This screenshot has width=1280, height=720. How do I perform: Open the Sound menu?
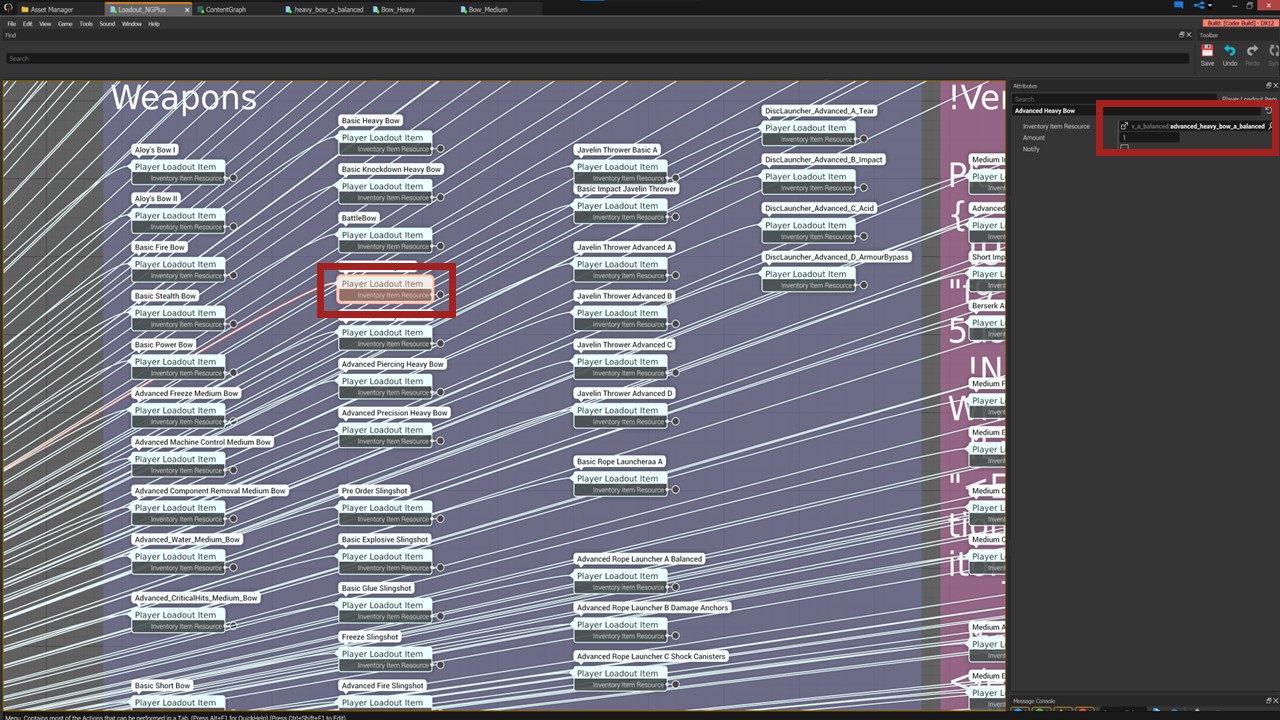(x=107, y=24)
